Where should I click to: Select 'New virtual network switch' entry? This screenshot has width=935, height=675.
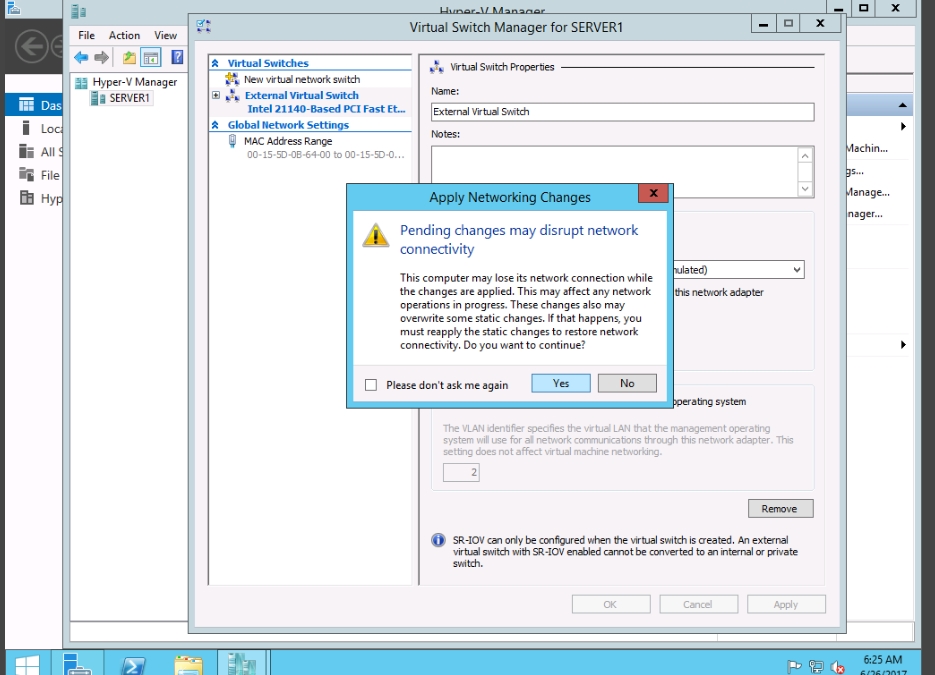302,79
